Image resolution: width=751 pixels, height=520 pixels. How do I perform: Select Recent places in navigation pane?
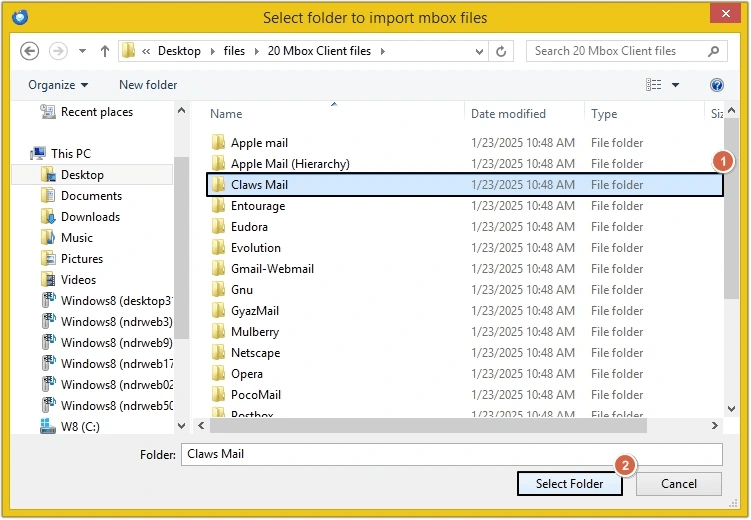point(87,112)
